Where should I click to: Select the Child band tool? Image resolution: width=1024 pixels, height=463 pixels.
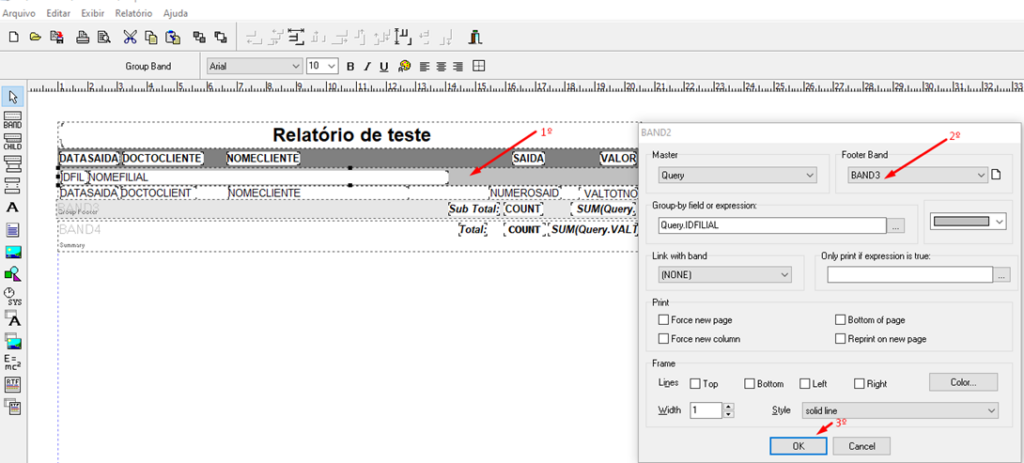click(14, 142)
